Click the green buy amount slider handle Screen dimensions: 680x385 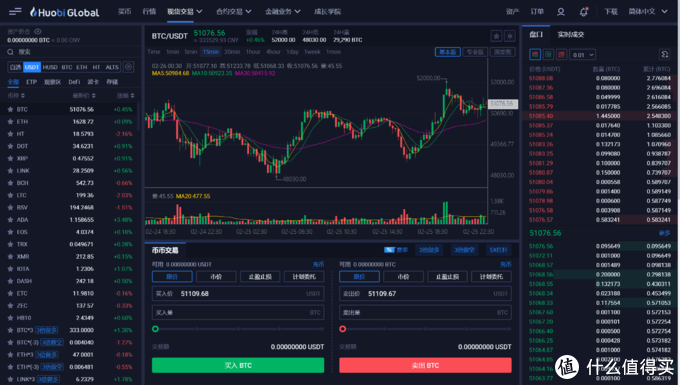pos(155,329)
